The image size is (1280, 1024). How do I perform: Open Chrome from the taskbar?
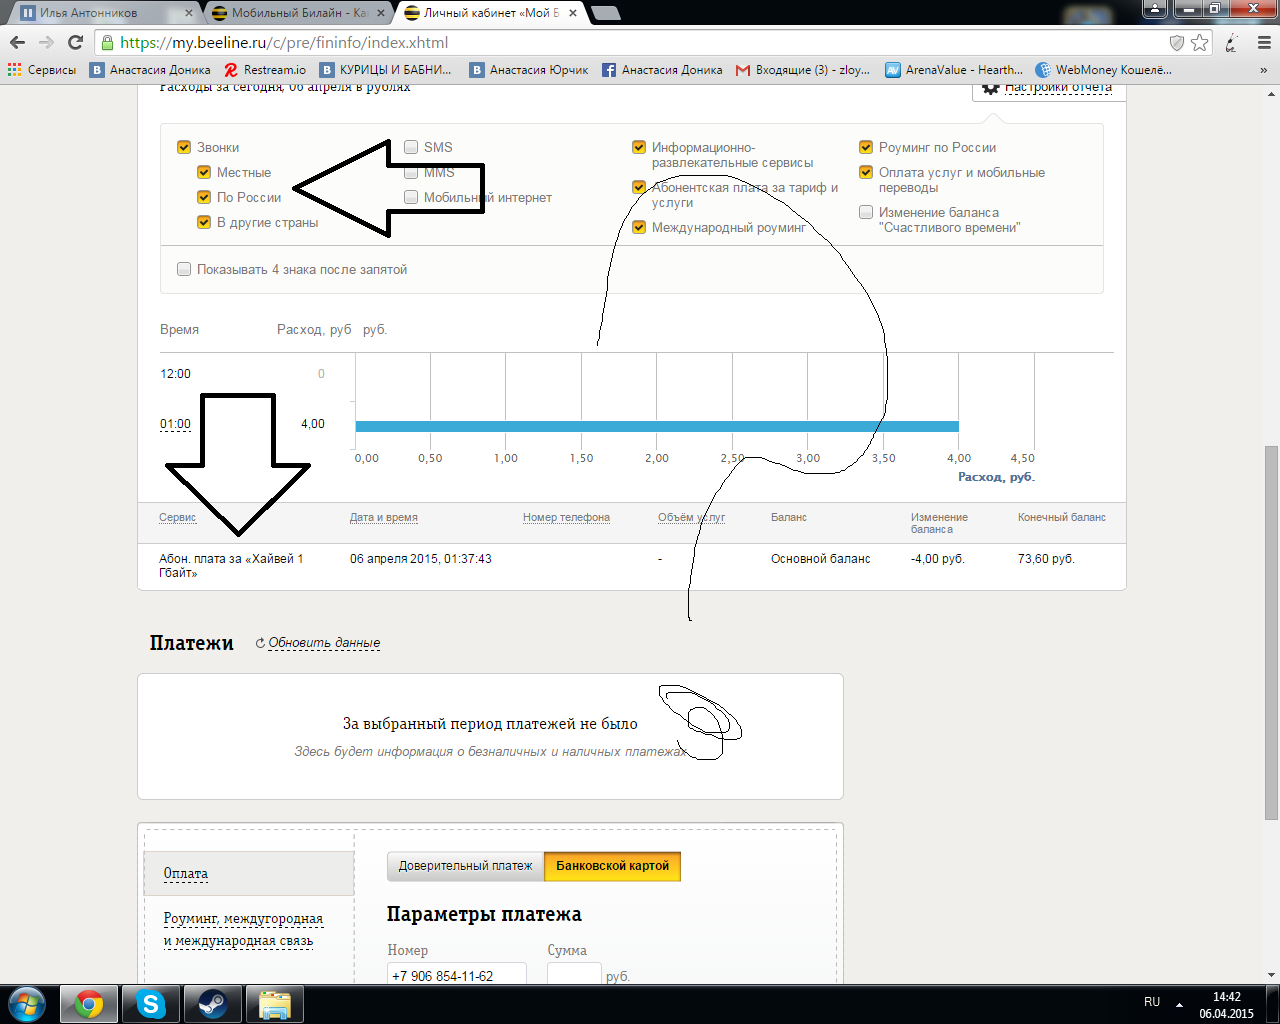(89, 1004)
